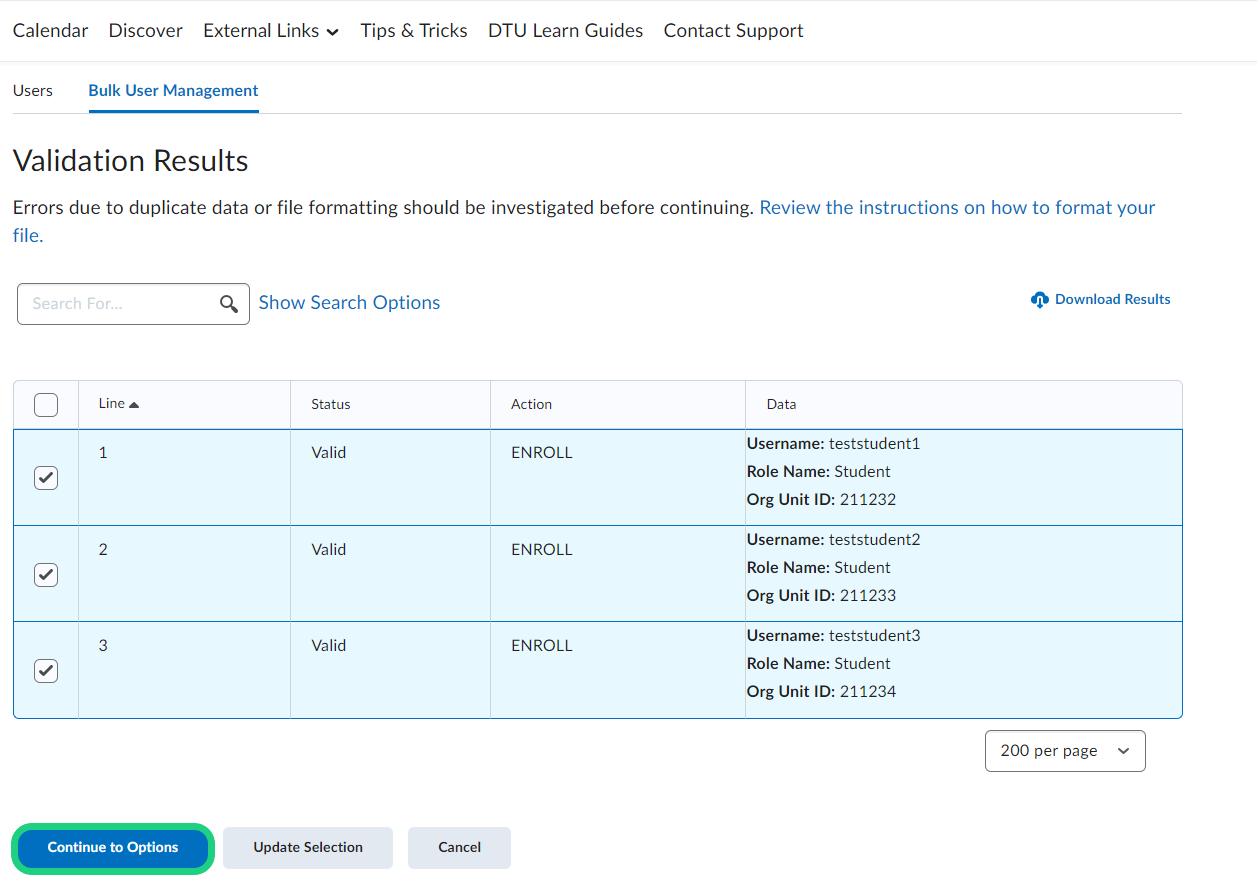The width and height of the screenshot is (1257, 886).
Task: Open the Calendar menu item
Action: point(50,31)
